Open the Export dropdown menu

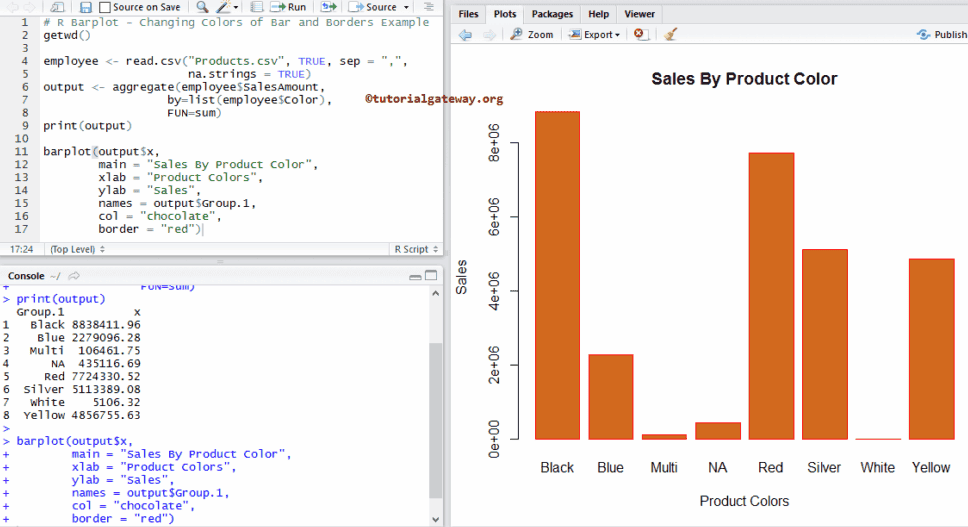pyautogui.click(x=594, y=35)
